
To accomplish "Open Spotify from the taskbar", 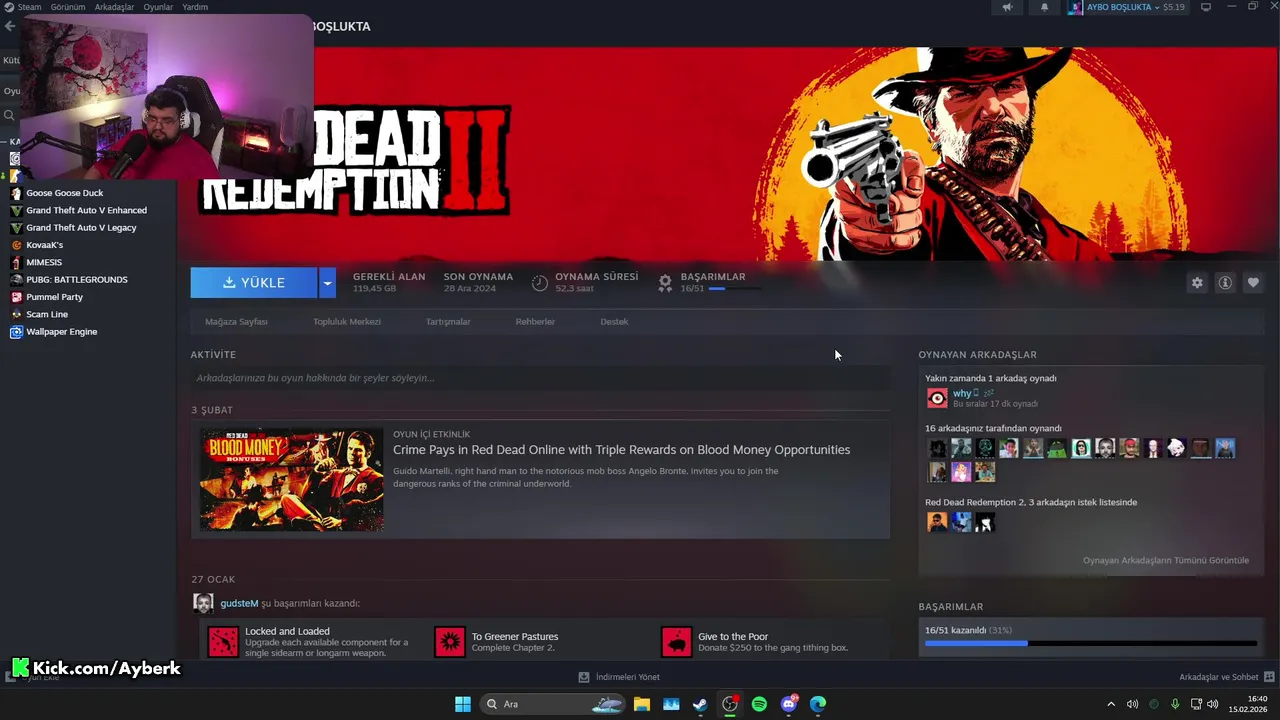I will coord(759,704).
